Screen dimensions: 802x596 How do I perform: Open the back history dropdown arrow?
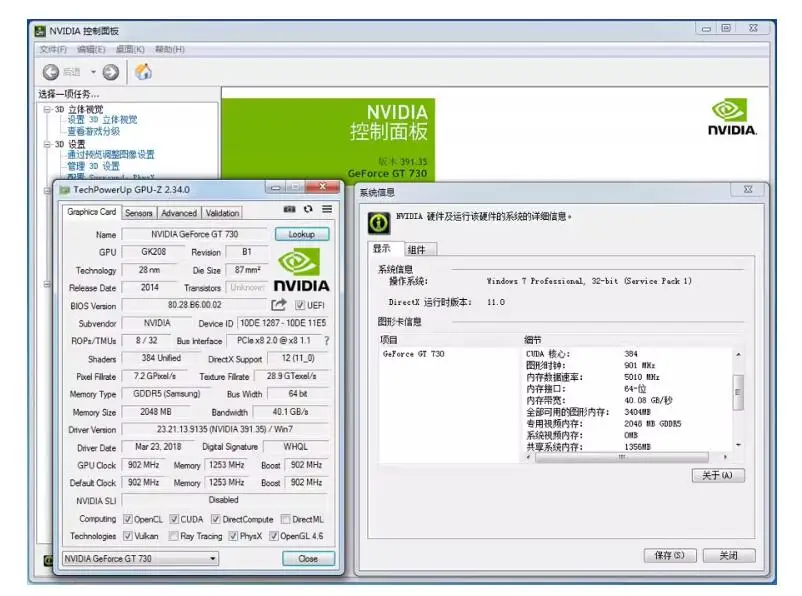pos(94,72)
